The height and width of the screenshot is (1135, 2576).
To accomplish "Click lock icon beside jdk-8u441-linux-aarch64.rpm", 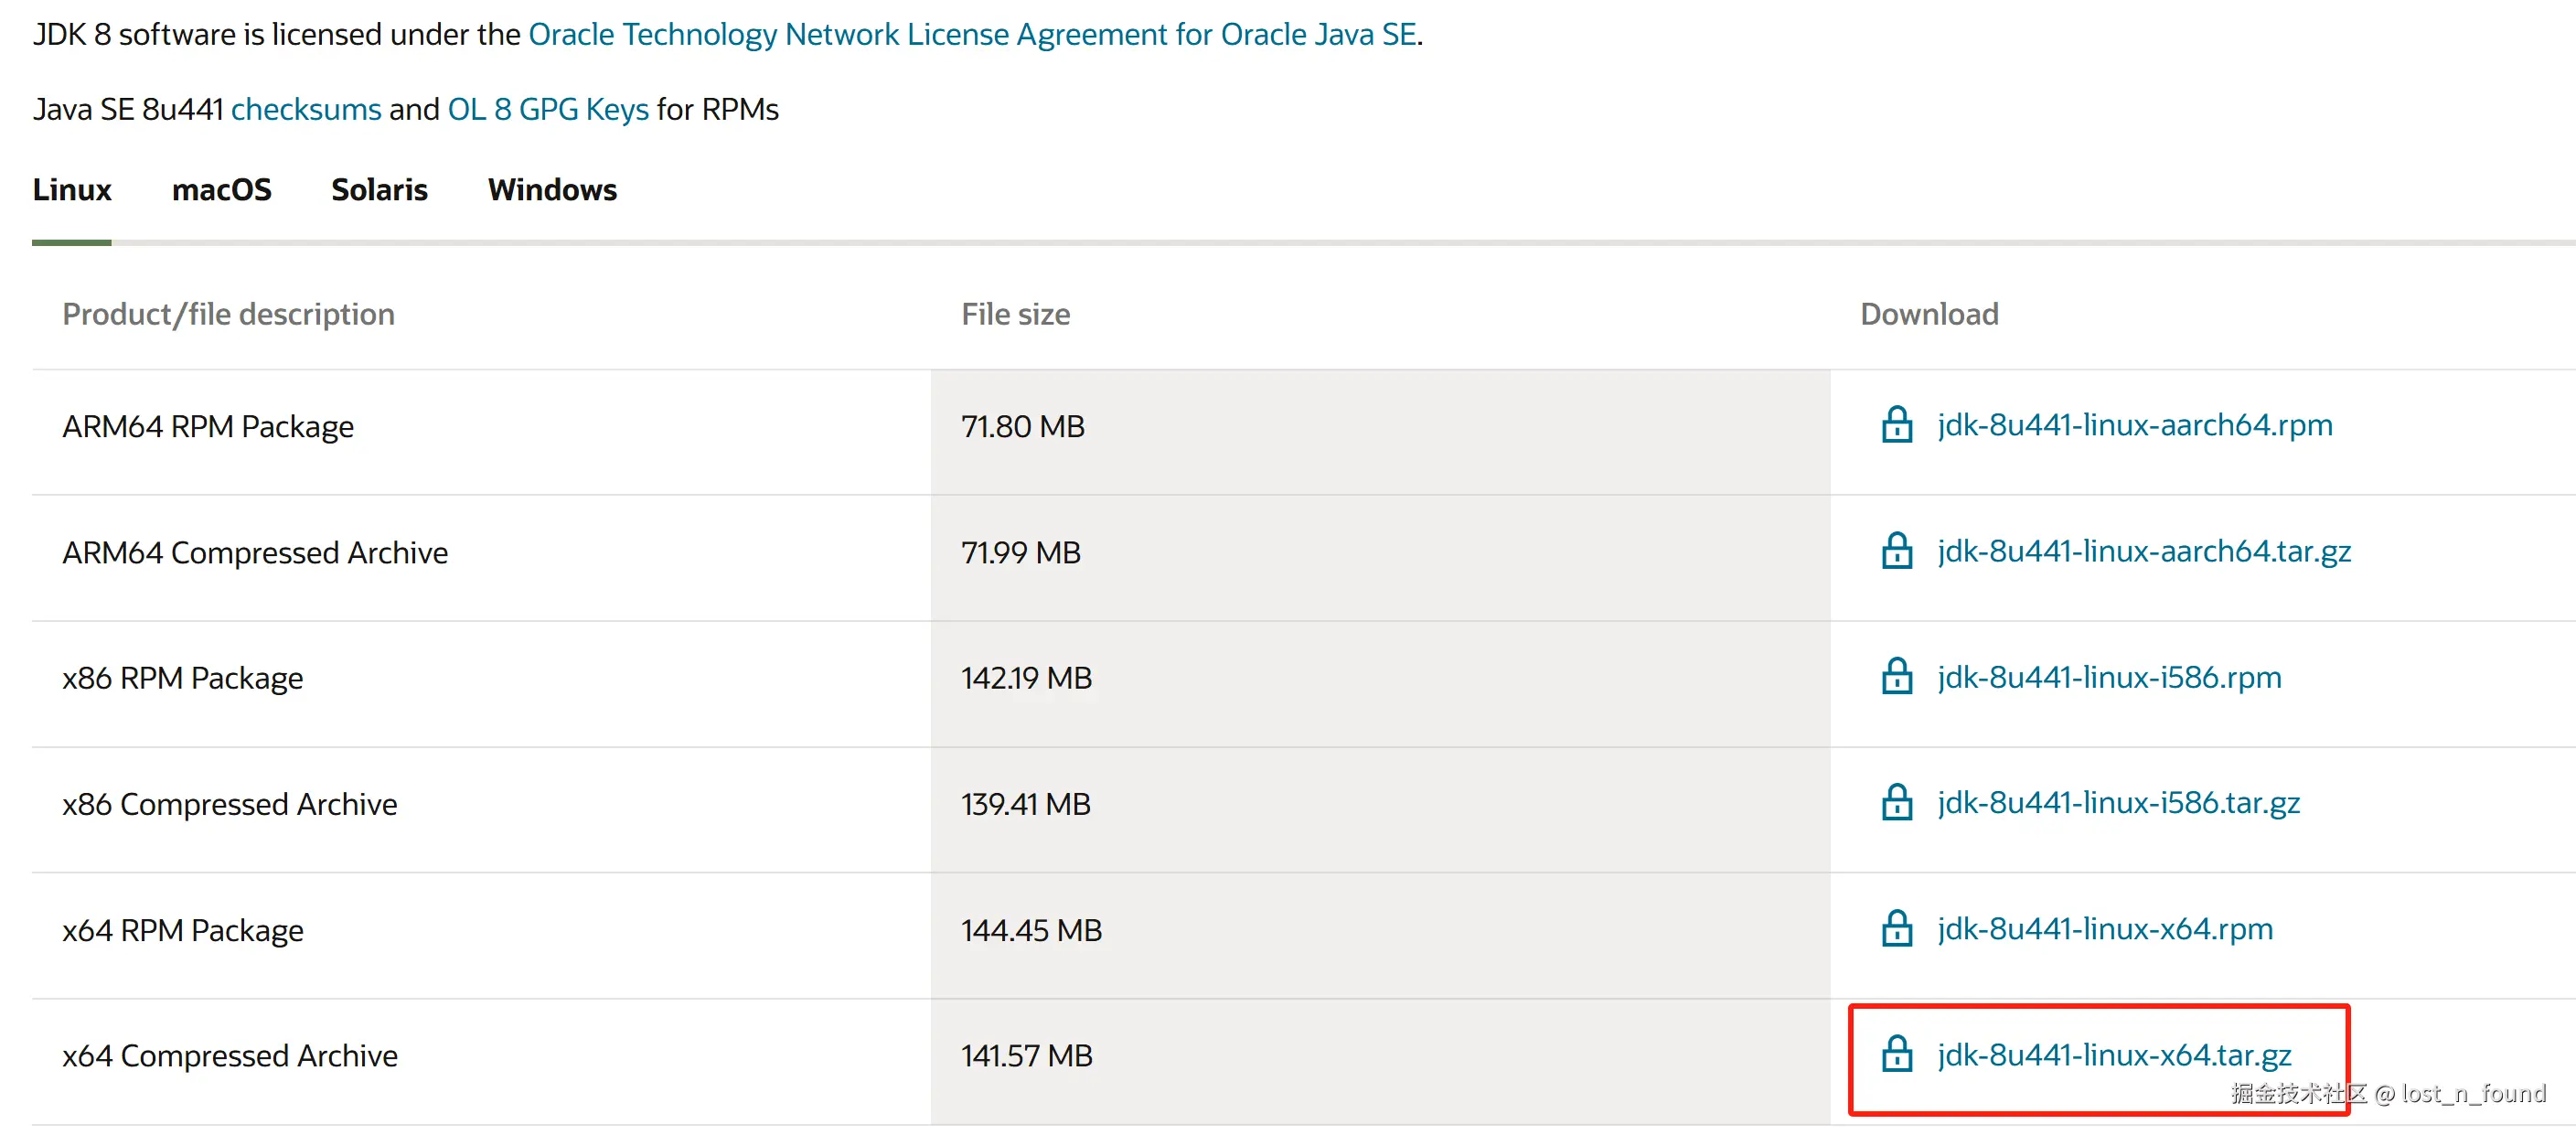I will click(x=1896, y=425).
